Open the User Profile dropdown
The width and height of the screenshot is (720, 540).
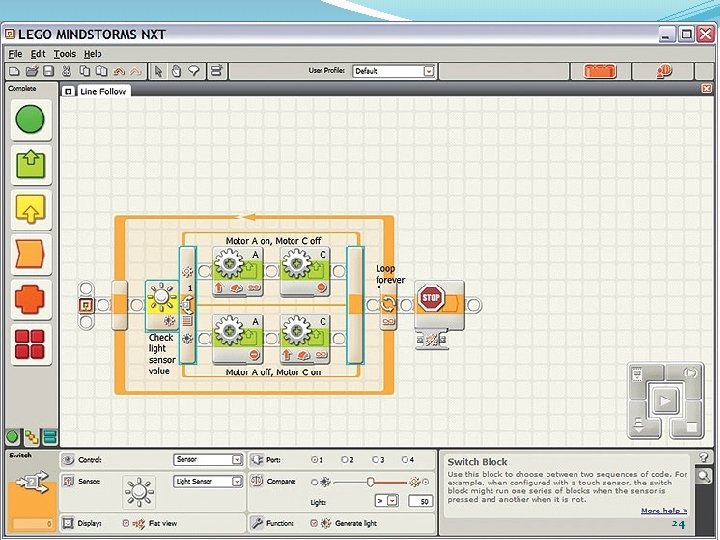(x=429, y=71)
